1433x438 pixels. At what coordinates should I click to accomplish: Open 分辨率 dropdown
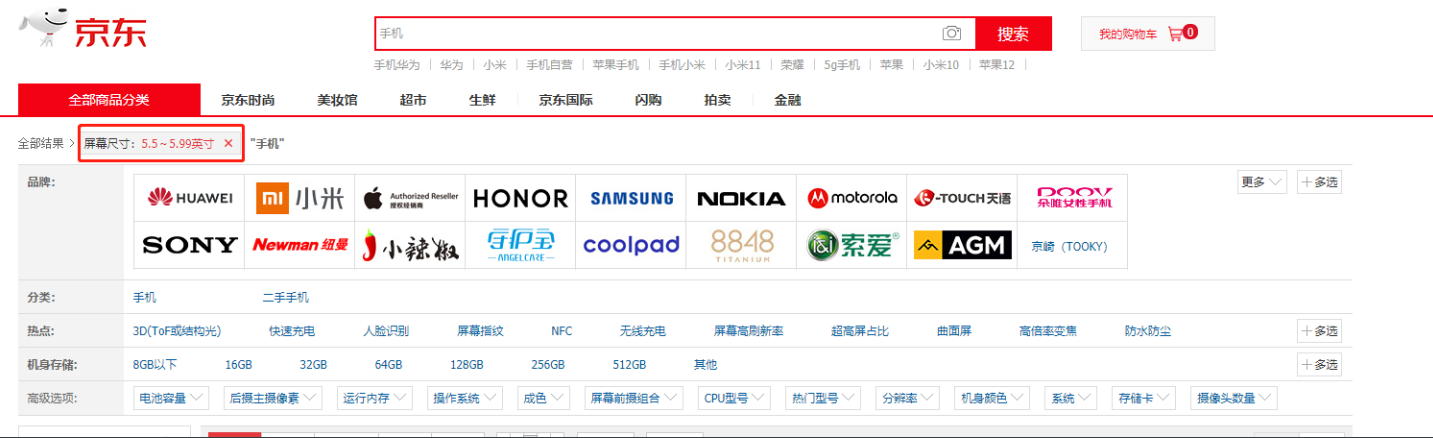[909, 398]
